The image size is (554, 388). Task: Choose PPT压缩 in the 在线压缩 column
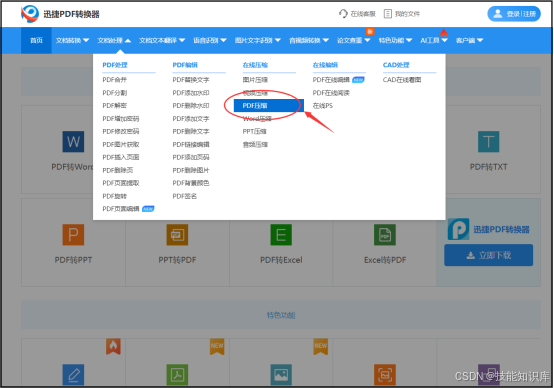click(254, 131)
